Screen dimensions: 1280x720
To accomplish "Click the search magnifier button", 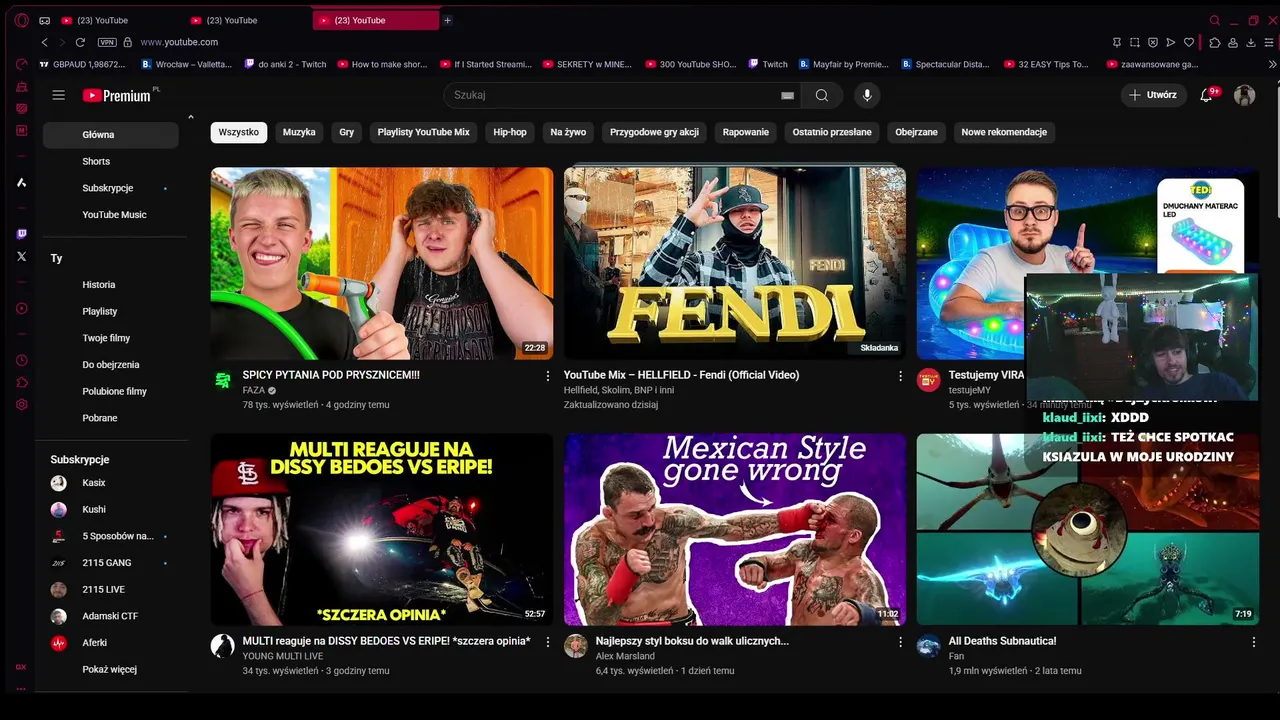I will coord(821,95).
